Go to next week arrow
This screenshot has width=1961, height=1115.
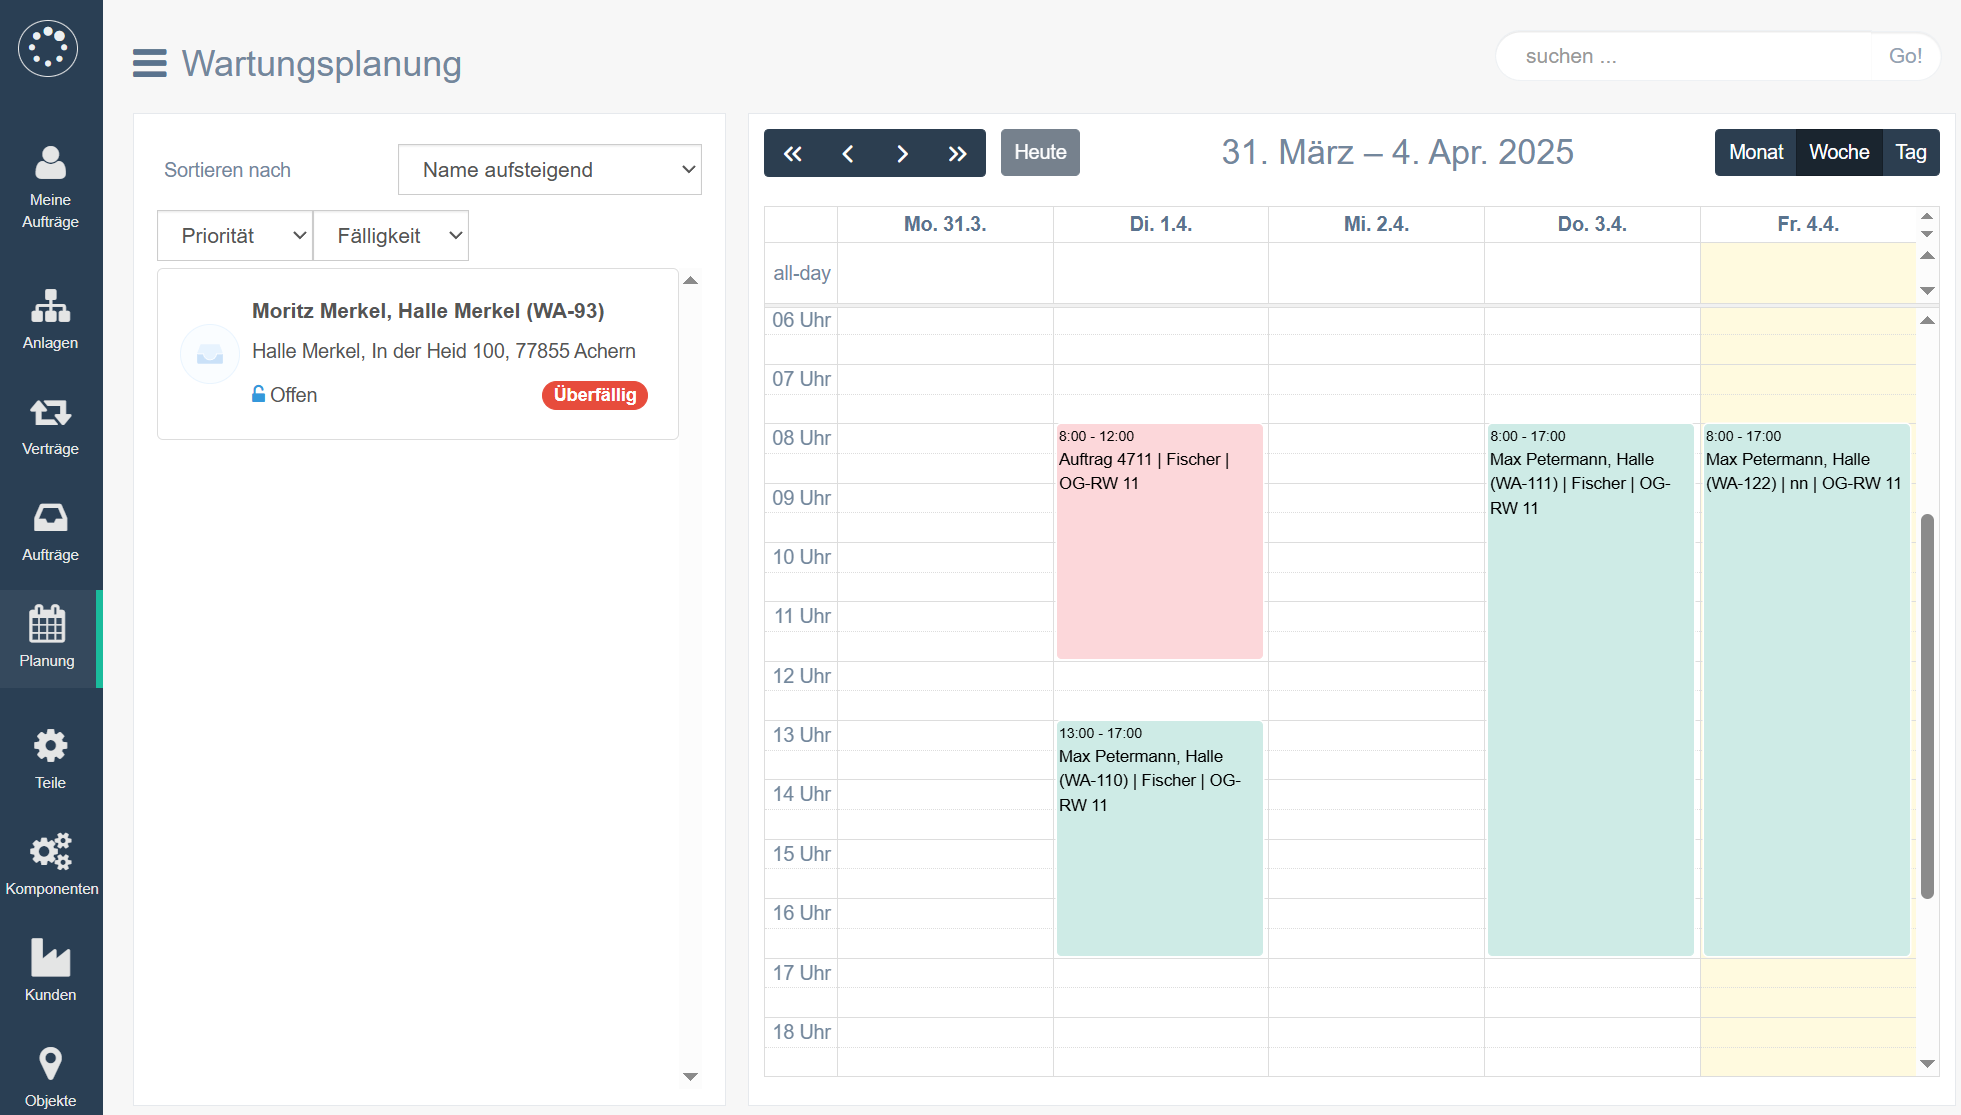[902, 153]
